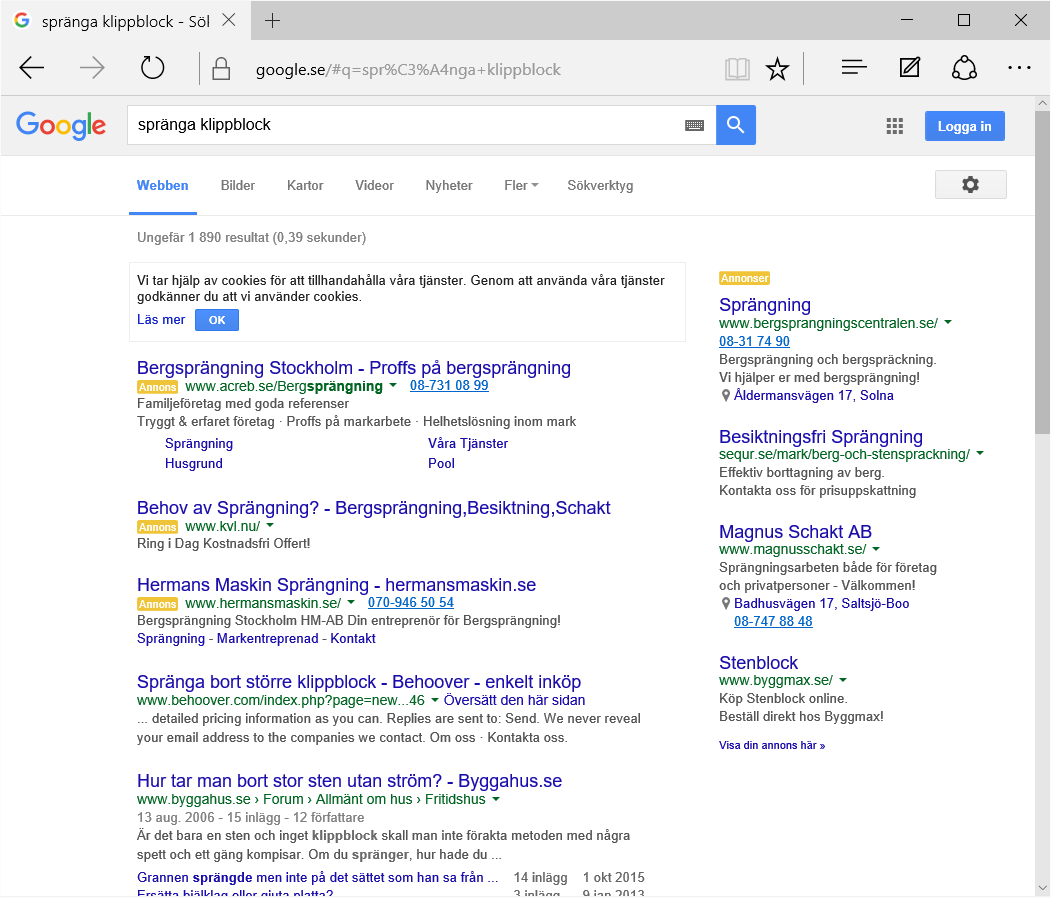Image resolution: width=1051 pixels, height=898 pixels.
Task: Switch to the Videor tab
Action: pyautogui.click(x=374, y=186)
